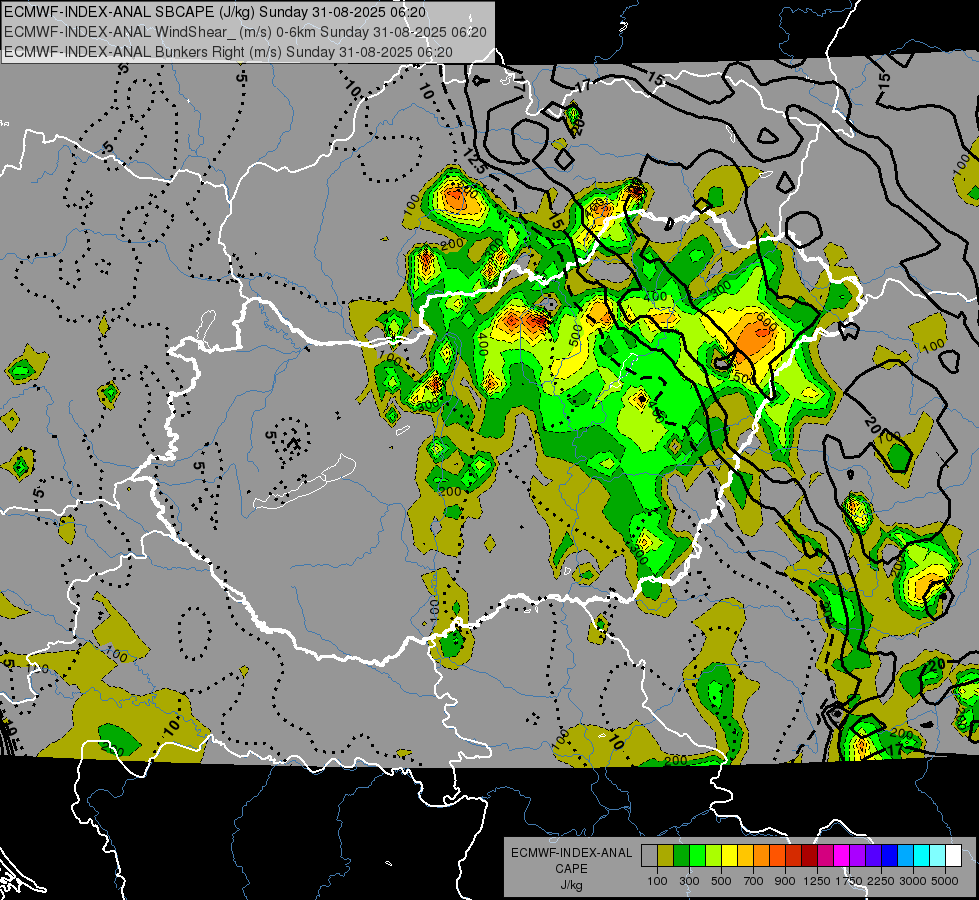979x900 pixels.
Task: Click the pure yellow legend swatch
Action: pyautogui.click(x=730, y=855)
